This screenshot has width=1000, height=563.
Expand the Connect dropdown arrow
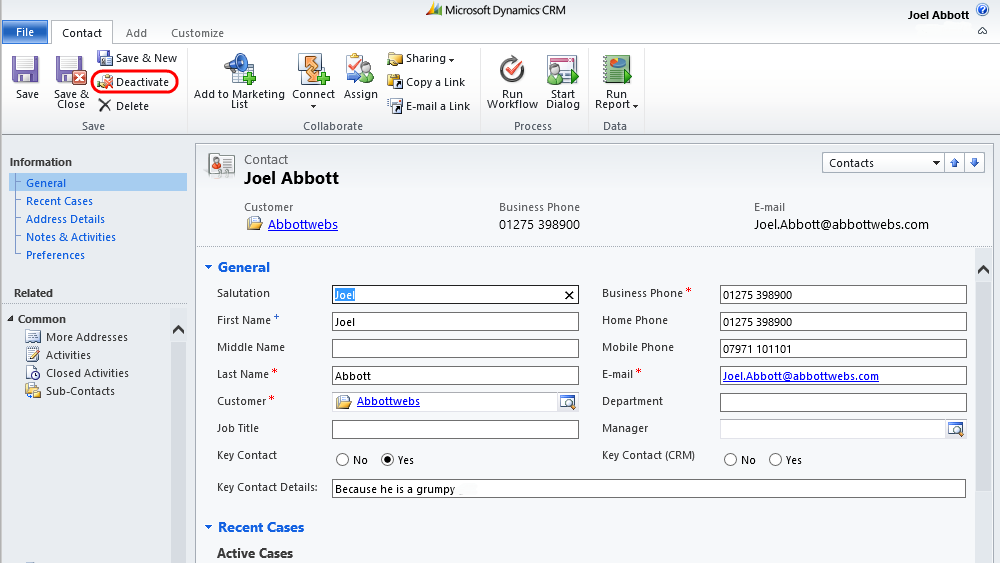[313, 106]
